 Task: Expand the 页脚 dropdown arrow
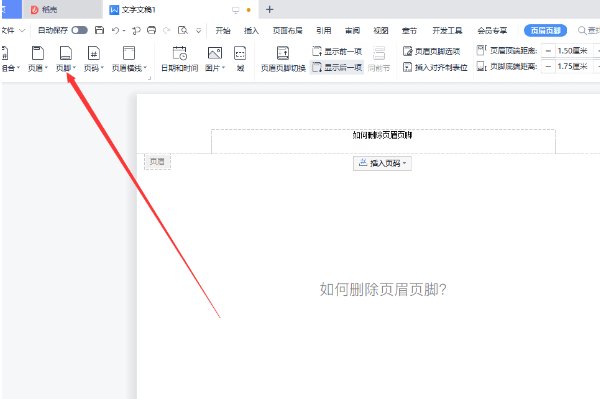(x=74, y=68)
